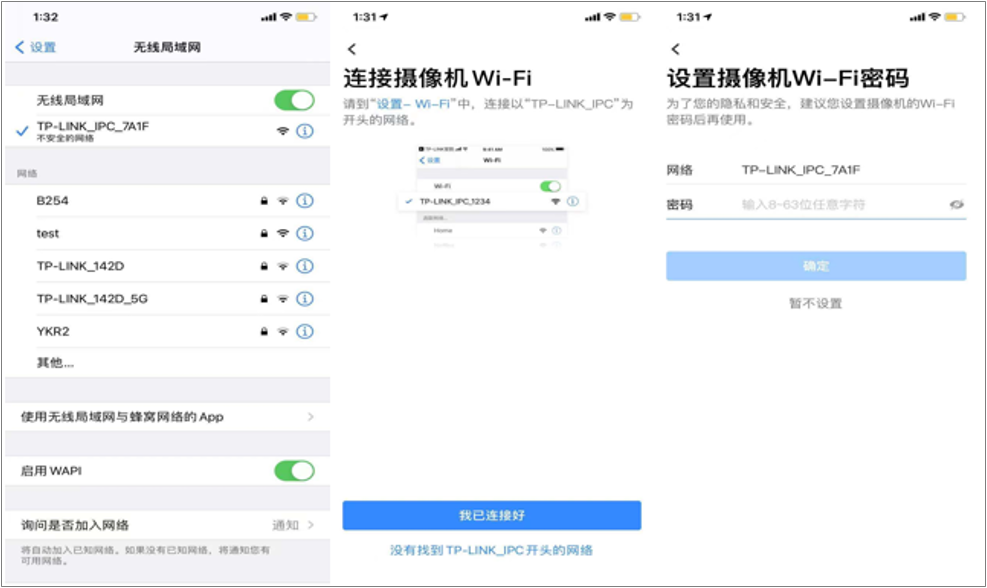This screenshot has height=588, width=987.
Task: Tap info icon for test network
Action: click(306, 233)
